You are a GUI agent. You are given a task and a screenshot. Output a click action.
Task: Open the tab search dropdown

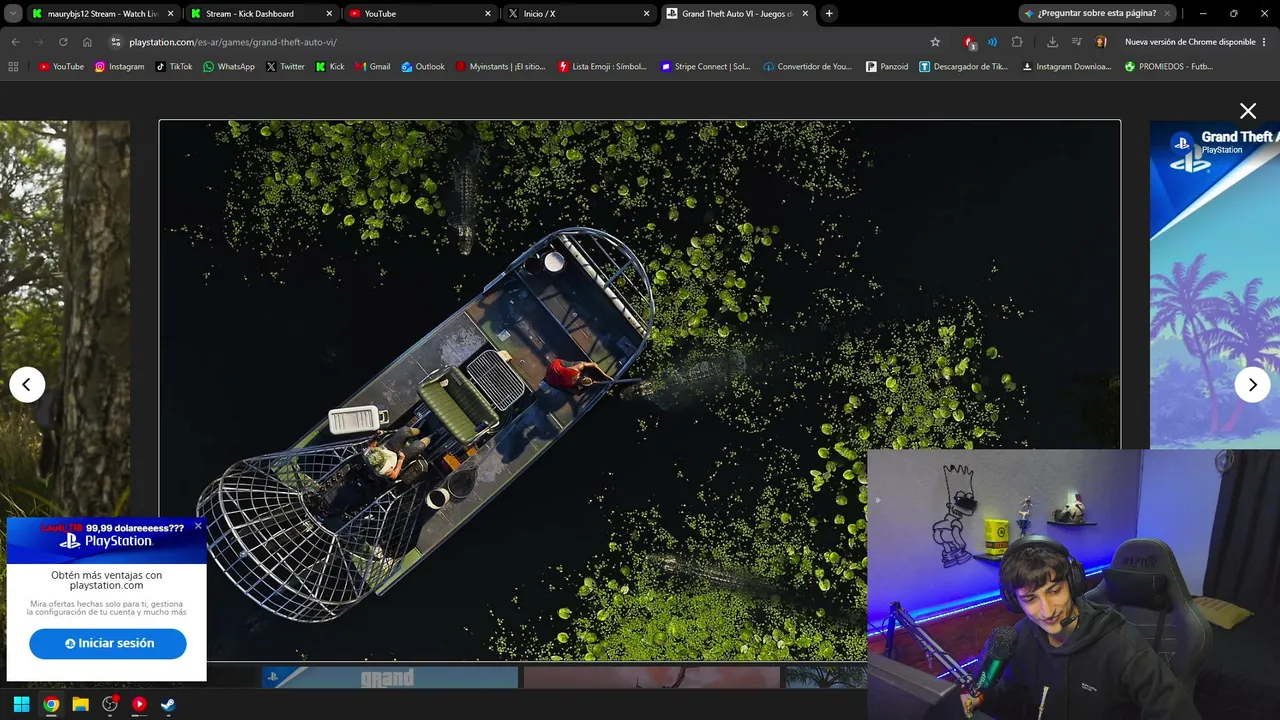(x=13, y=14)
